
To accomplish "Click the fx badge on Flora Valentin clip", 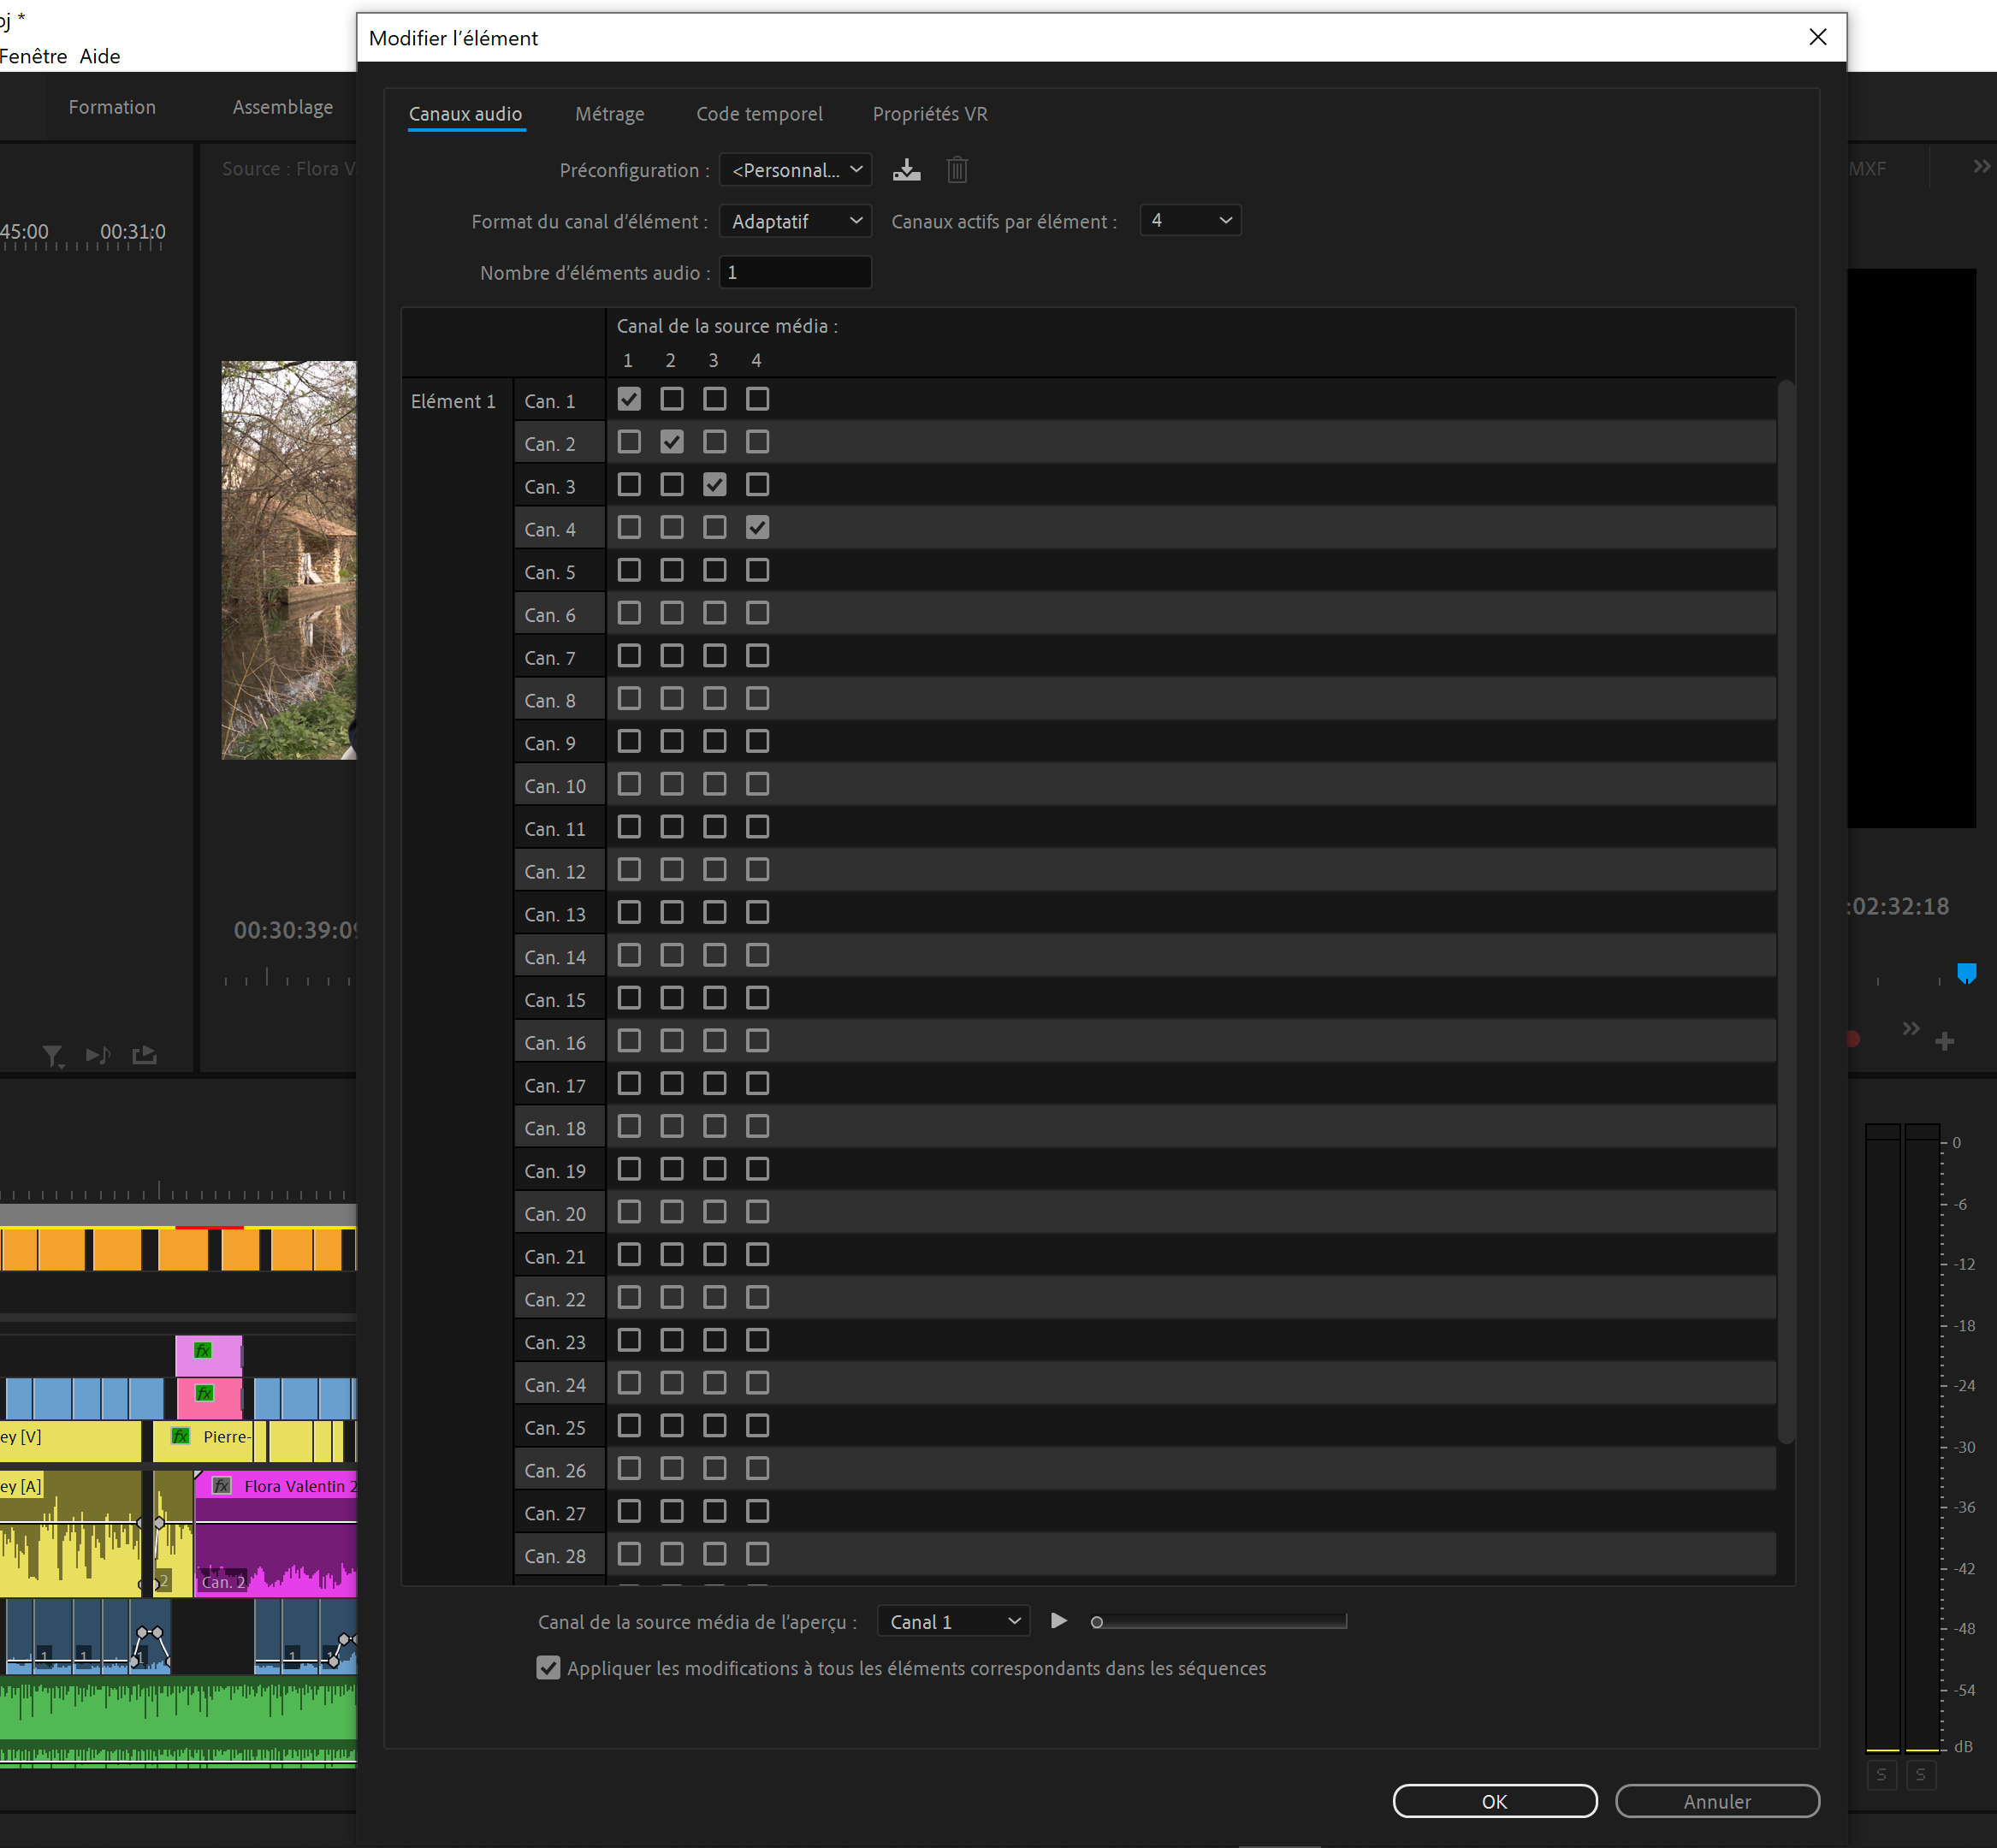I will [222, 1486].
